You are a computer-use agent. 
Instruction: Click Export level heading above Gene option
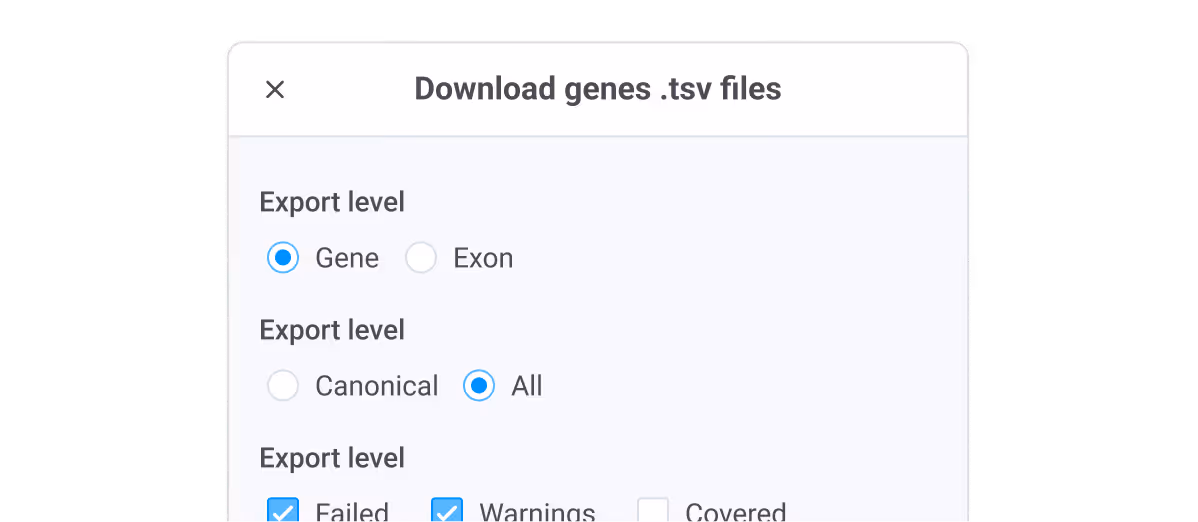click(332, 203)
